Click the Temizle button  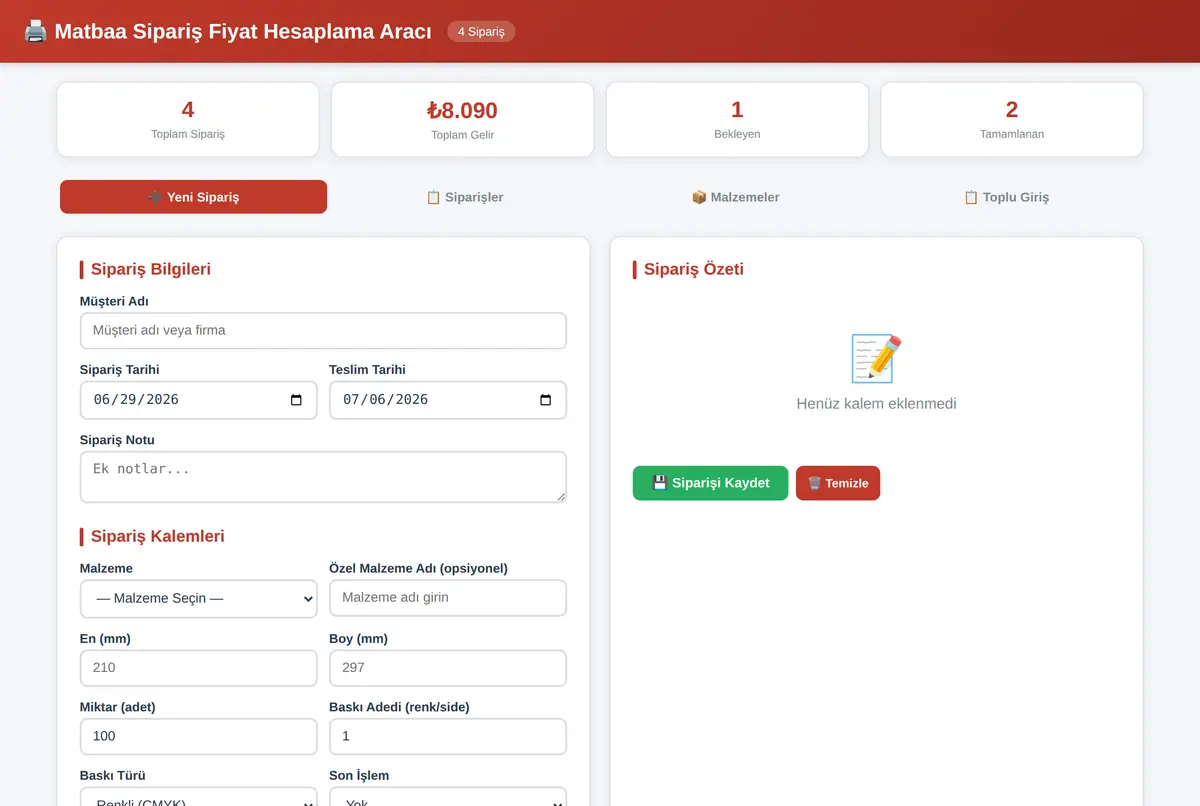tap(838, 483)
